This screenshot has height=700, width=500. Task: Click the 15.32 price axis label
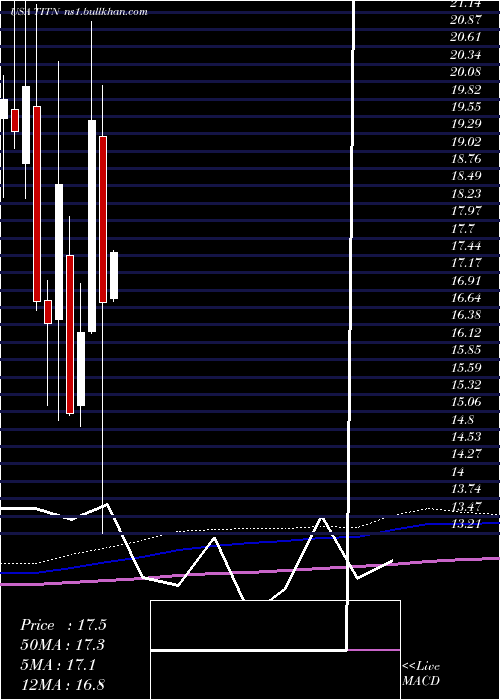pos(466,384)
